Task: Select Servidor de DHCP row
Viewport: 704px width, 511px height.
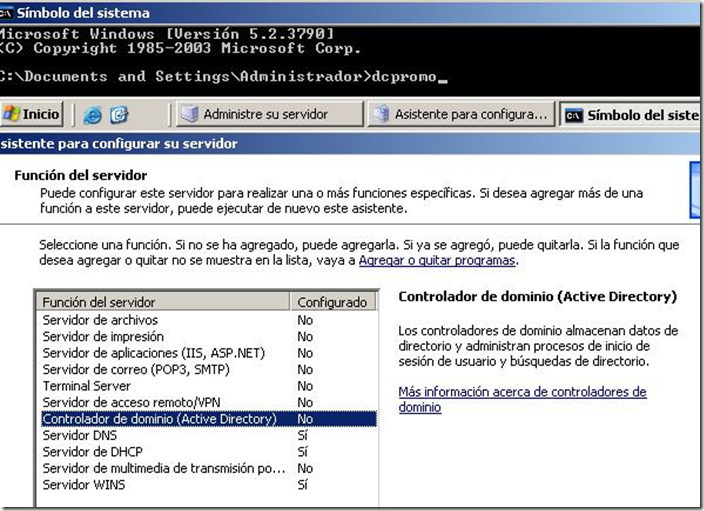Action: [209, 452]
